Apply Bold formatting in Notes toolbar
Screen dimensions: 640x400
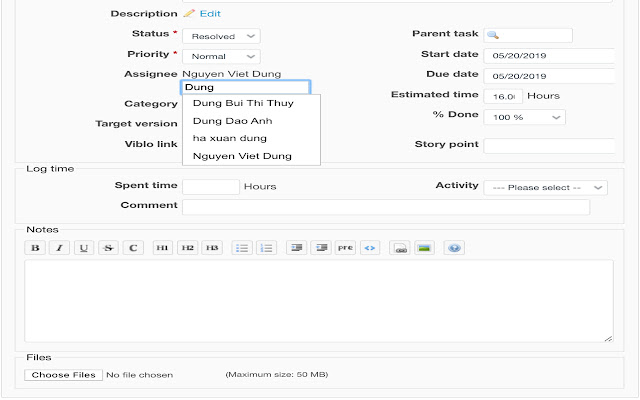pyautogui.click(x=35, y=248)
